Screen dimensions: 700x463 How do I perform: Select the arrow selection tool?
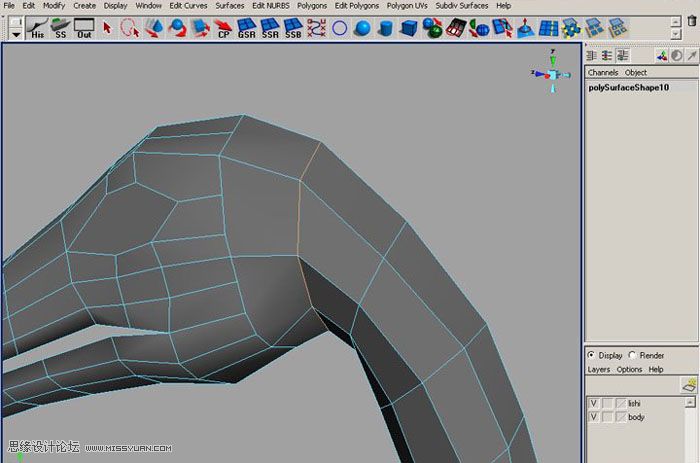click(107, 29)
